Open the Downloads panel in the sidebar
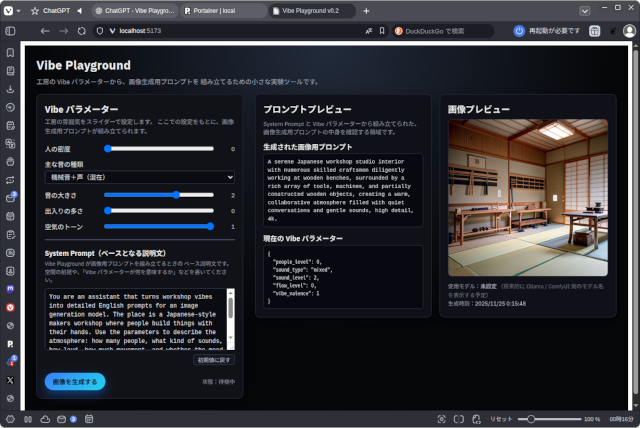This screenshot has height=428, width=640. click(10, 88)
